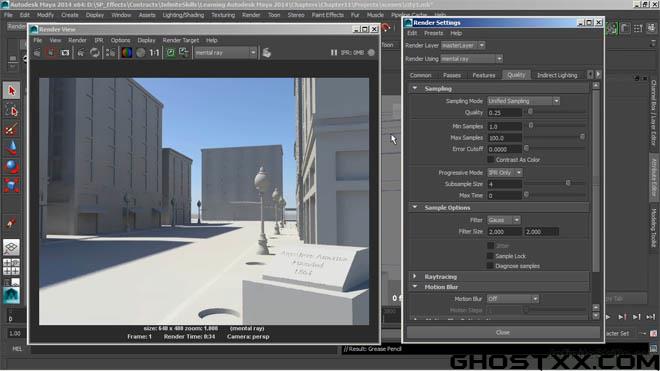Click the snapshot camera icon in Render View
The height and width of the screenshot is (371, 660).
coord(65,53)
